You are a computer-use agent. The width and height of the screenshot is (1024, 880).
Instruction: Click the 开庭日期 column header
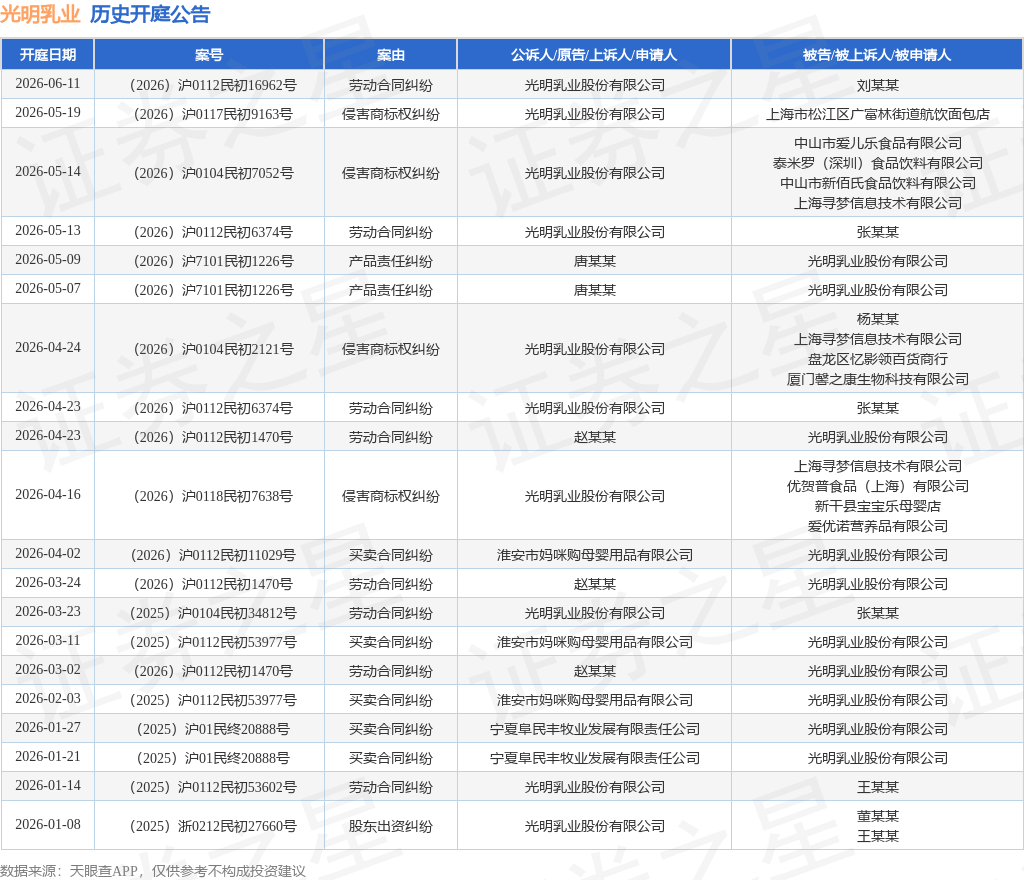tap(48, 55)
